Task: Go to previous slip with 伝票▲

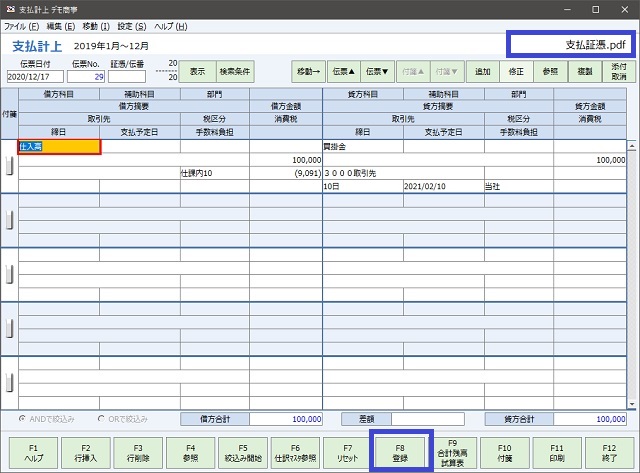Action: pyautogui.click(x=344, y=71)
